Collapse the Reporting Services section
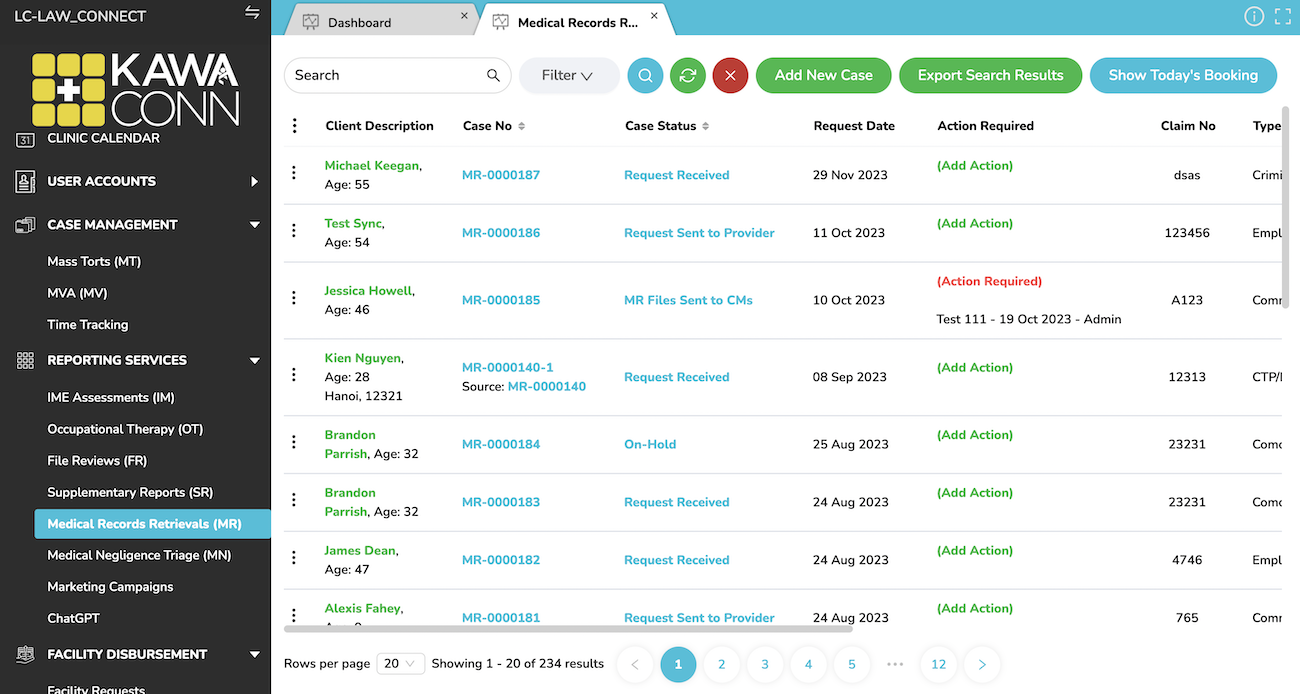The height and width of the screenshot is (694, 1300). 255,360
